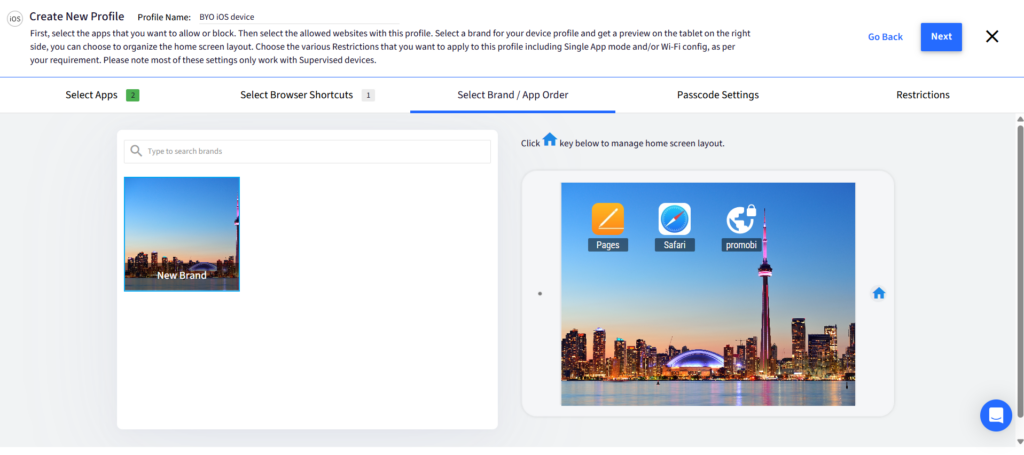
Task: Open the Restrictions tab
Action: coord(922,95)
